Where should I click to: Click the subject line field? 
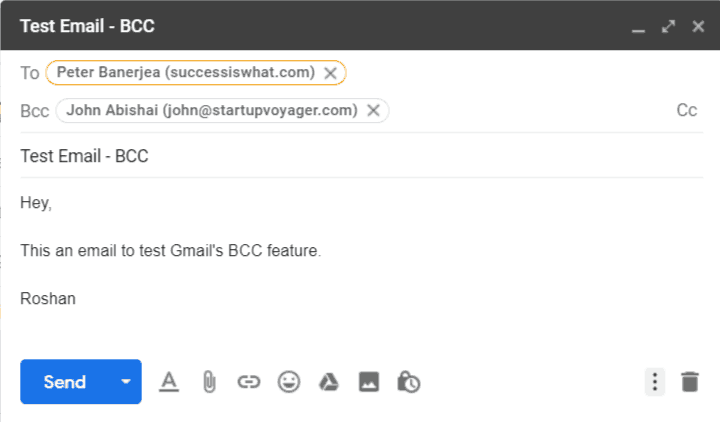click(360, 156)
